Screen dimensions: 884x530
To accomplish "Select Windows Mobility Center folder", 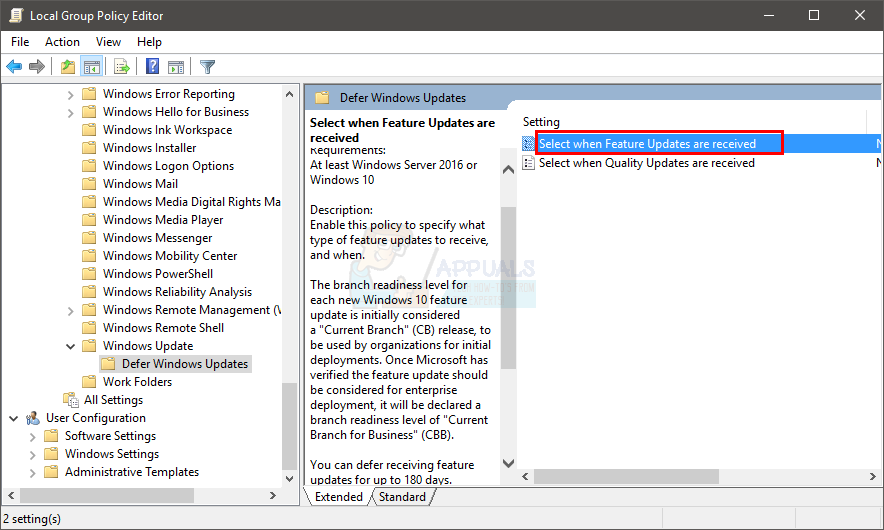I will point(170,256).
